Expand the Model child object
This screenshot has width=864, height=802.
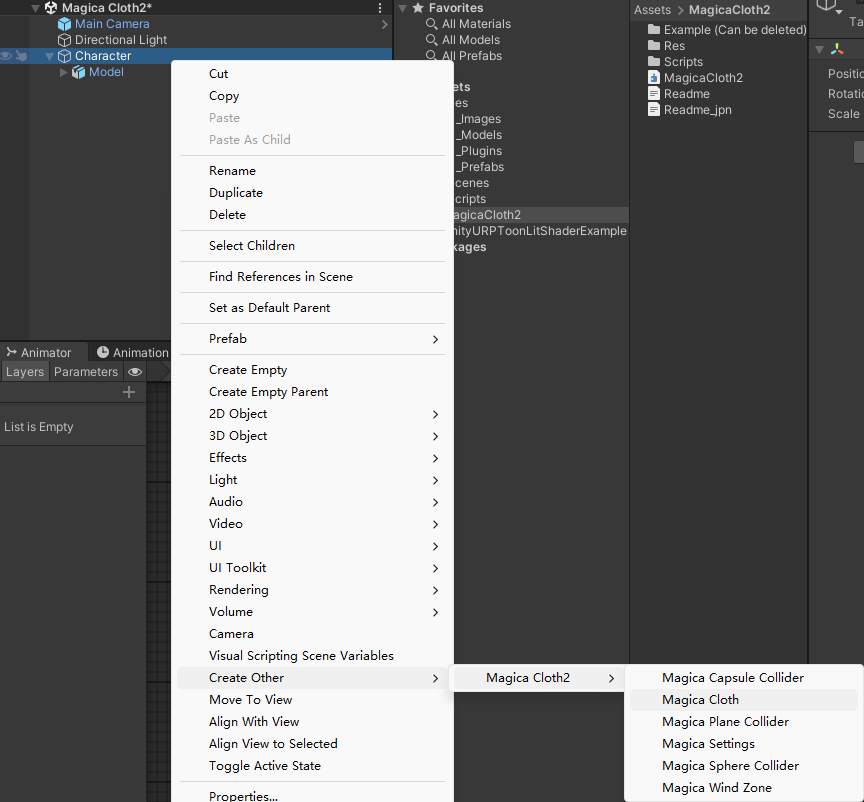[x=63, y=72]
